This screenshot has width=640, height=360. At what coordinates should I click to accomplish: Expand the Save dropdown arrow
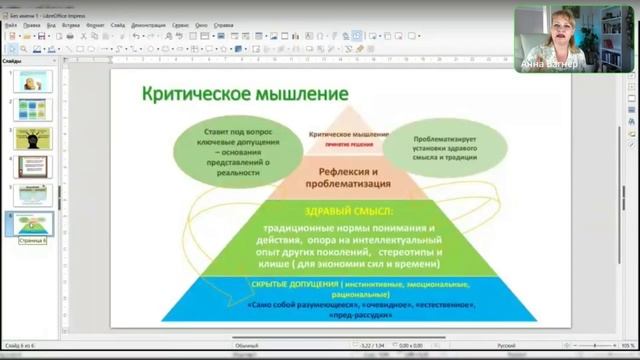49,36
